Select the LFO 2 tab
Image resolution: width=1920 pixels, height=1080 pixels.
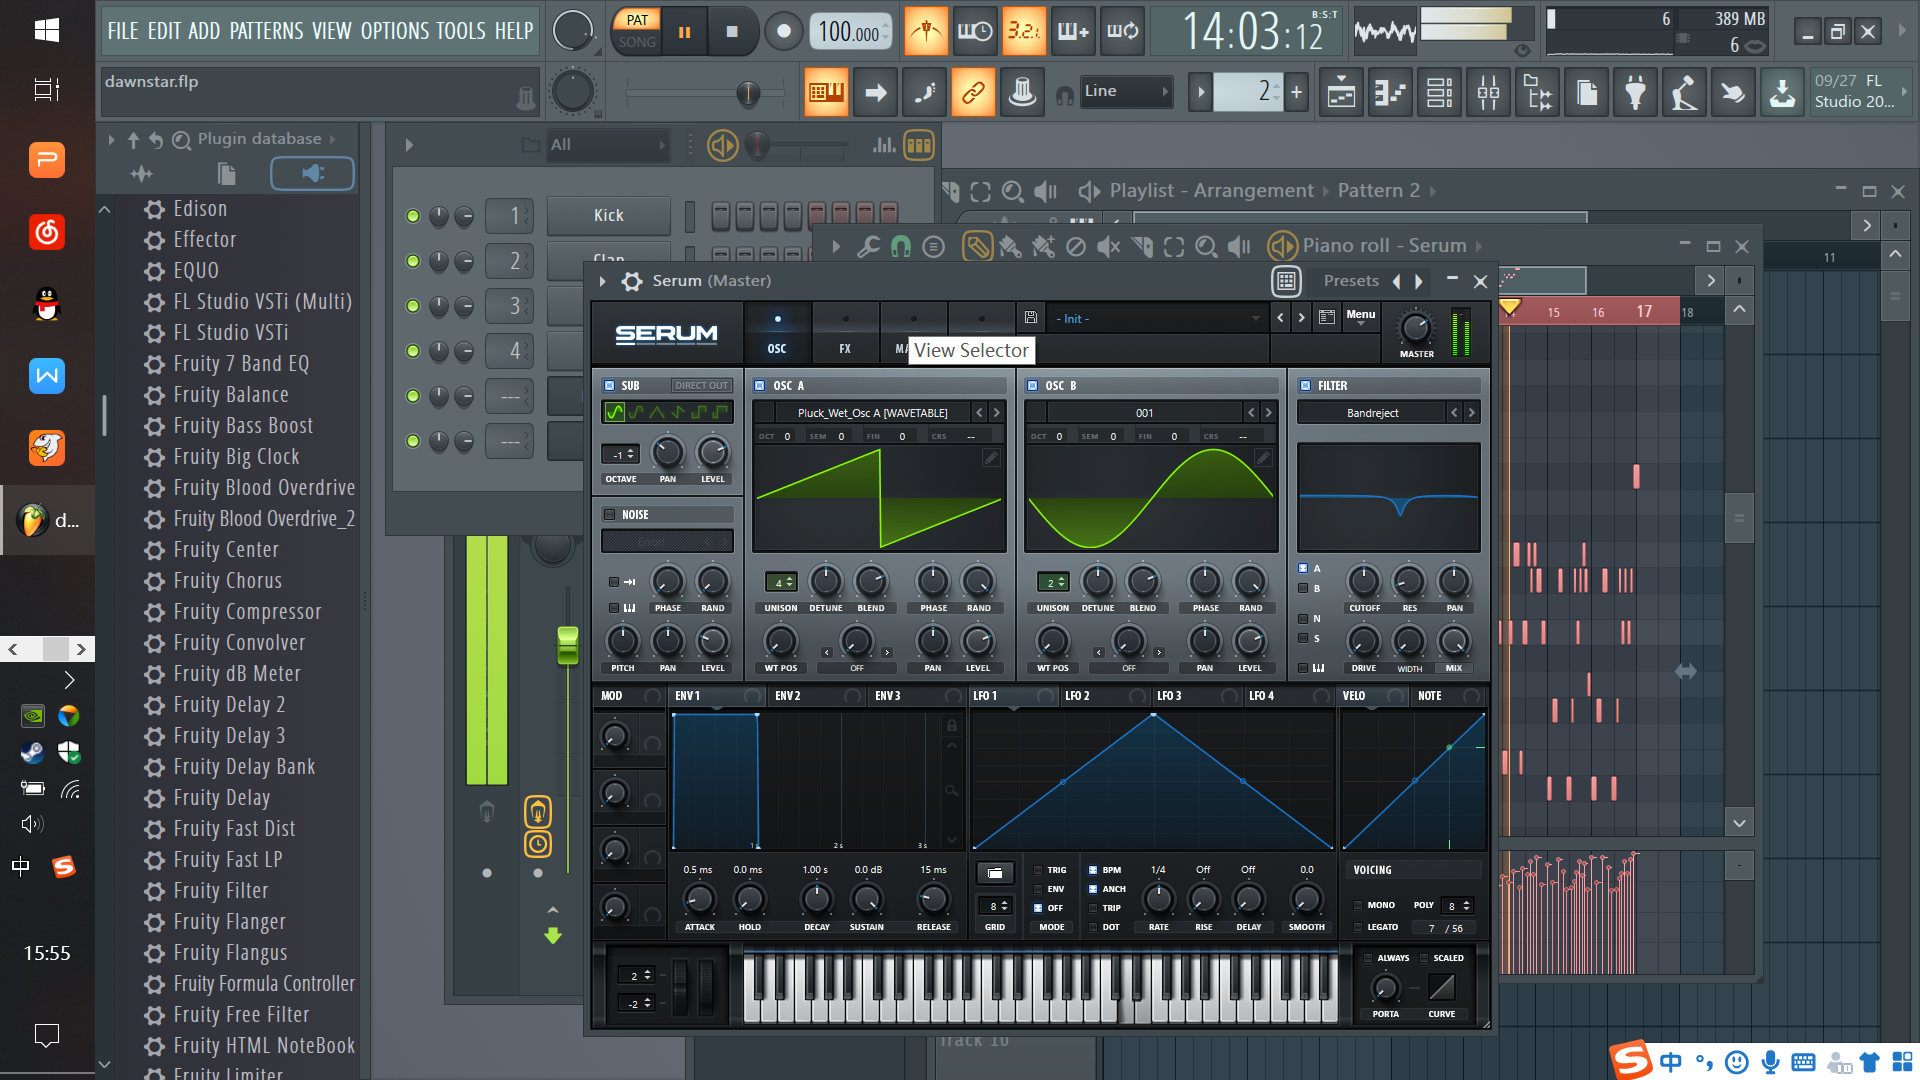[1078, 696]
